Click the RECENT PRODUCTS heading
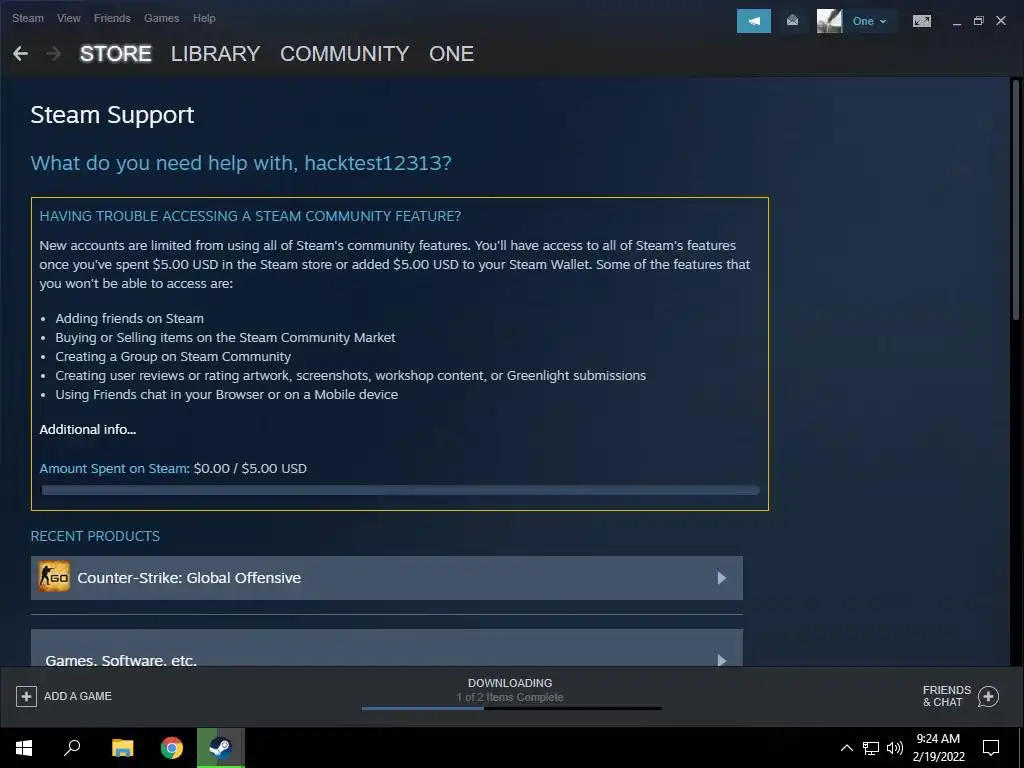The image size is (1024, 768). (95, 536)
